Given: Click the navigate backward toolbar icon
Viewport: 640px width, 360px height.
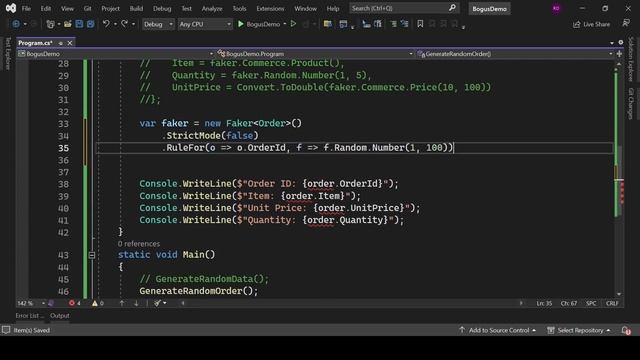Looking at the screenshot, I should pos(16,24).
